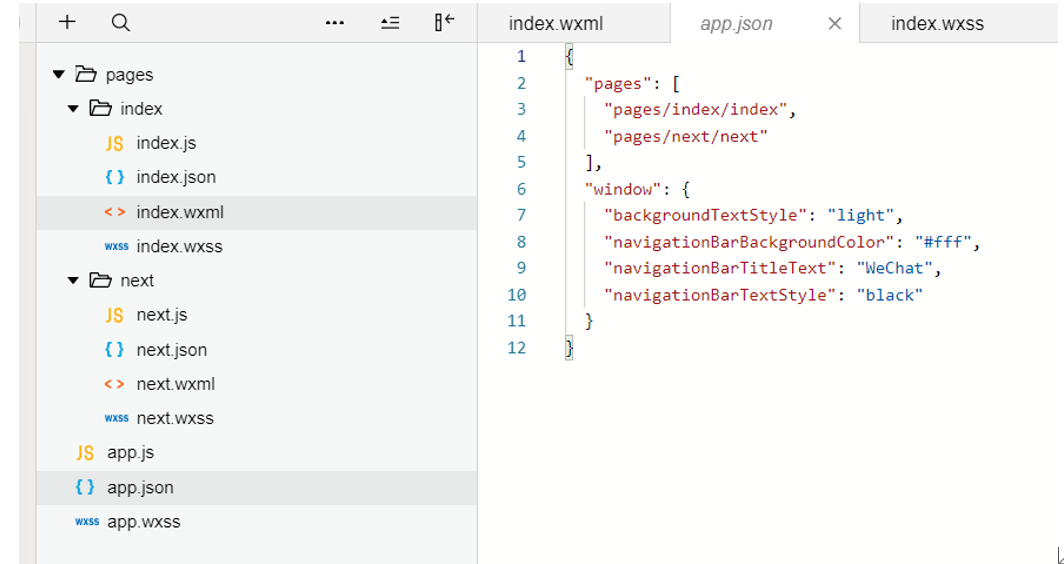Select the next folder label
This screenshot has width=1064, height=564.
[x=137, y=280]
